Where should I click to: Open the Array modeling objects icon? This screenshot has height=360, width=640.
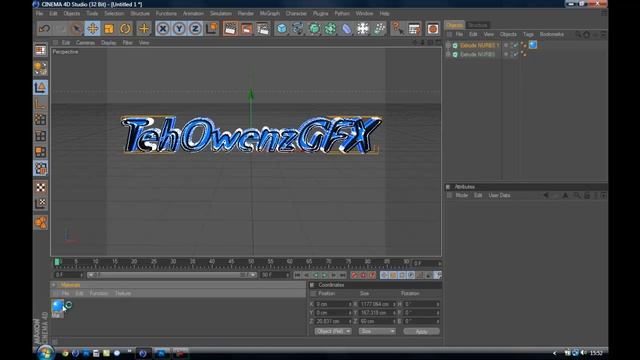330,29
